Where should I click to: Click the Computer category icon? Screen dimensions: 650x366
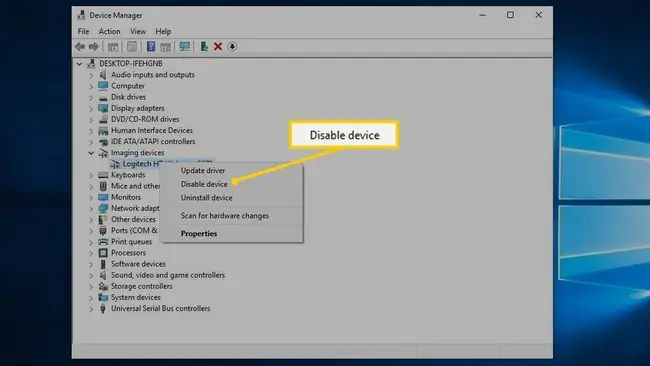(103, 86)
